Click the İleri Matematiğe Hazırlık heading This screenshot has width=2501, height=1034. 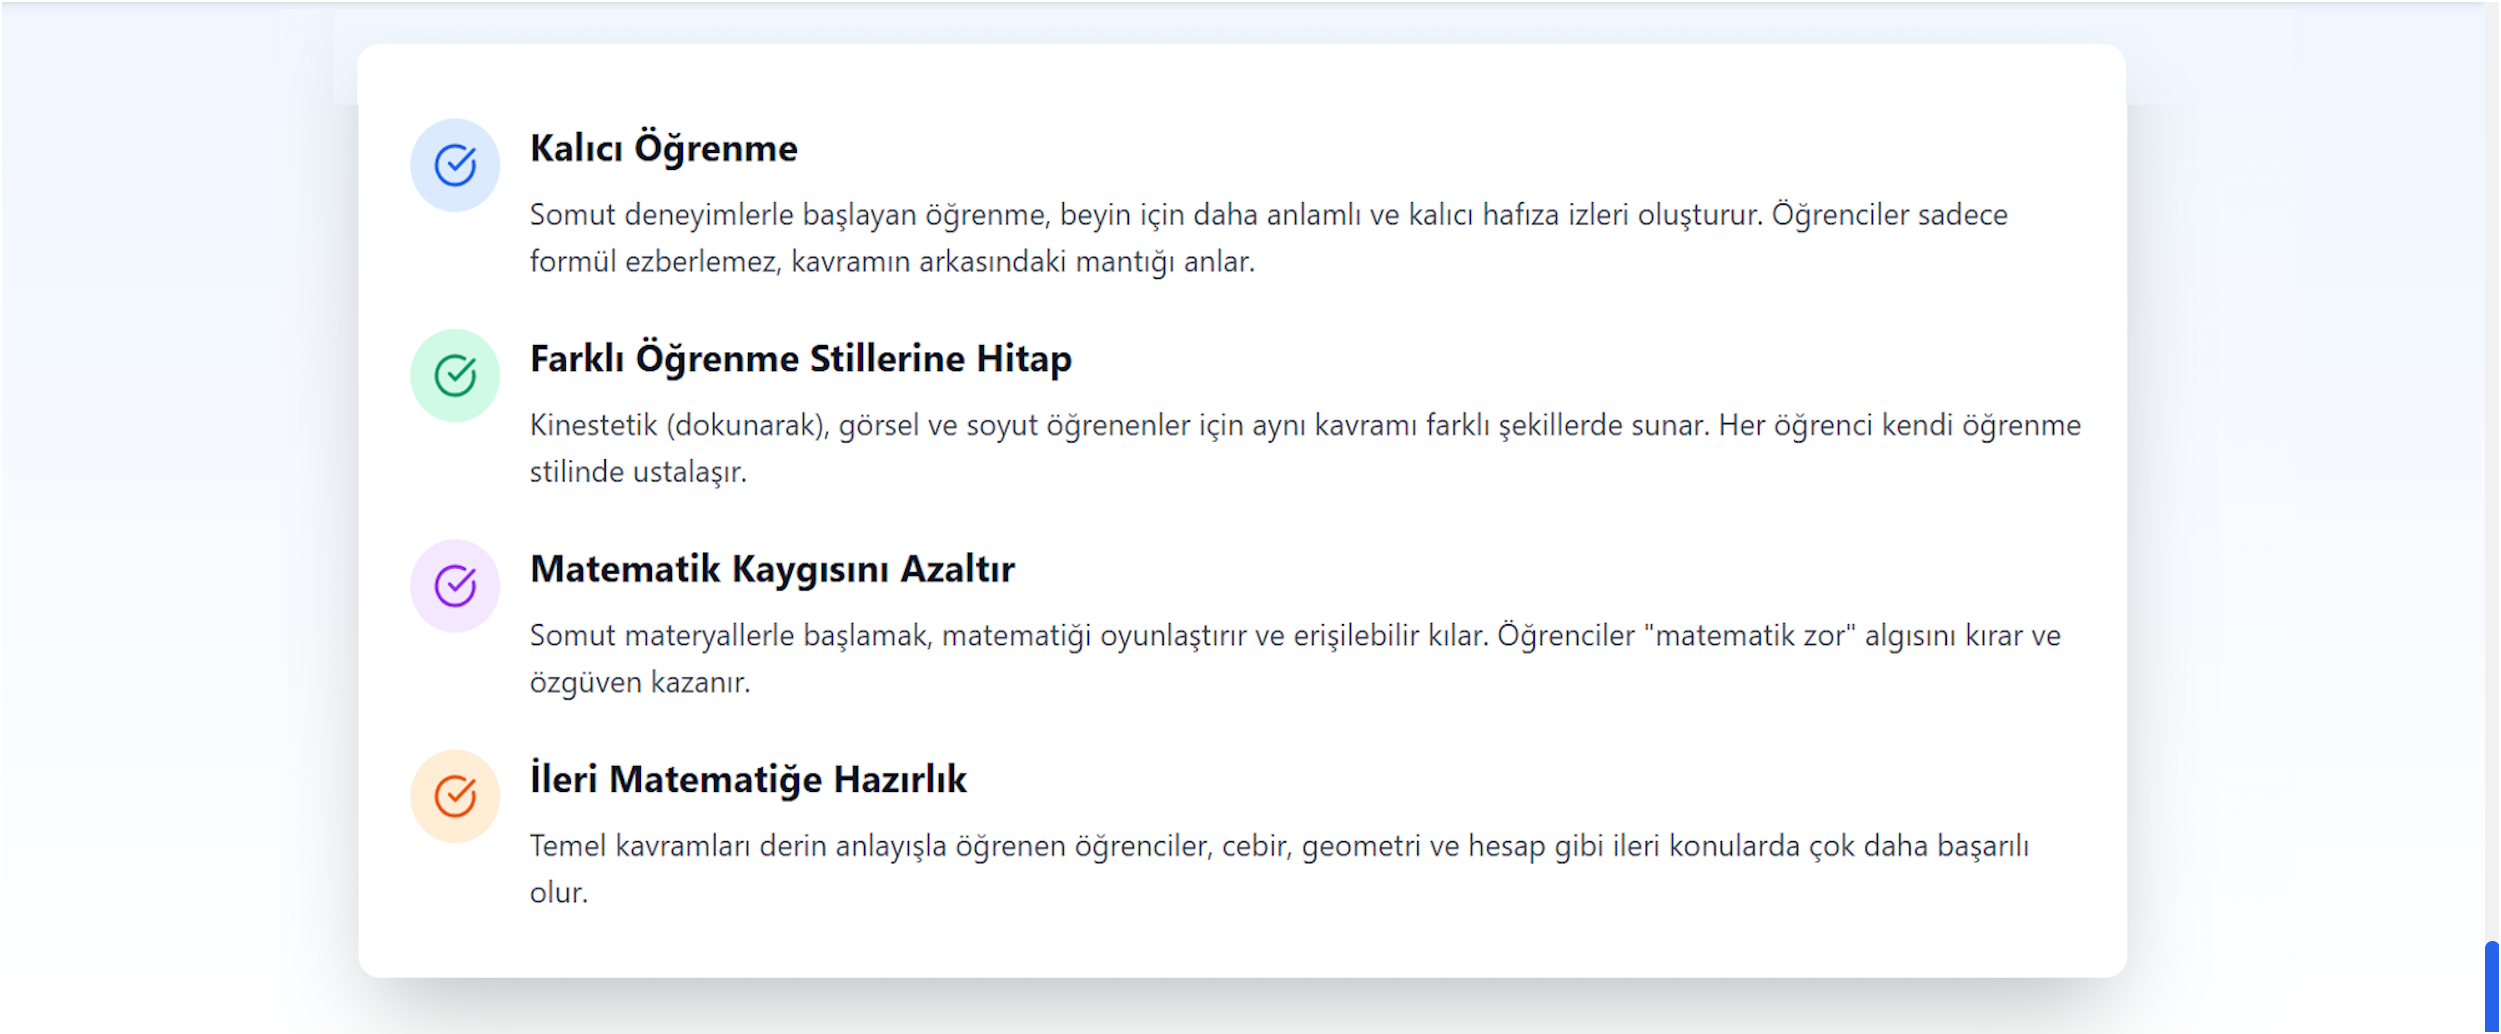[748, 779]
